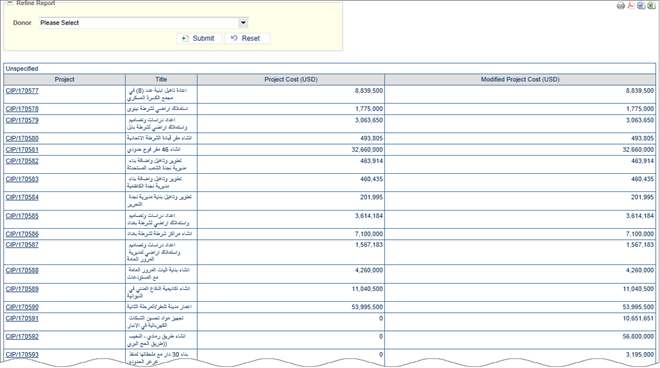660x368 pixels.
Task: Open project CIP/170577
Action: point(22,91)
